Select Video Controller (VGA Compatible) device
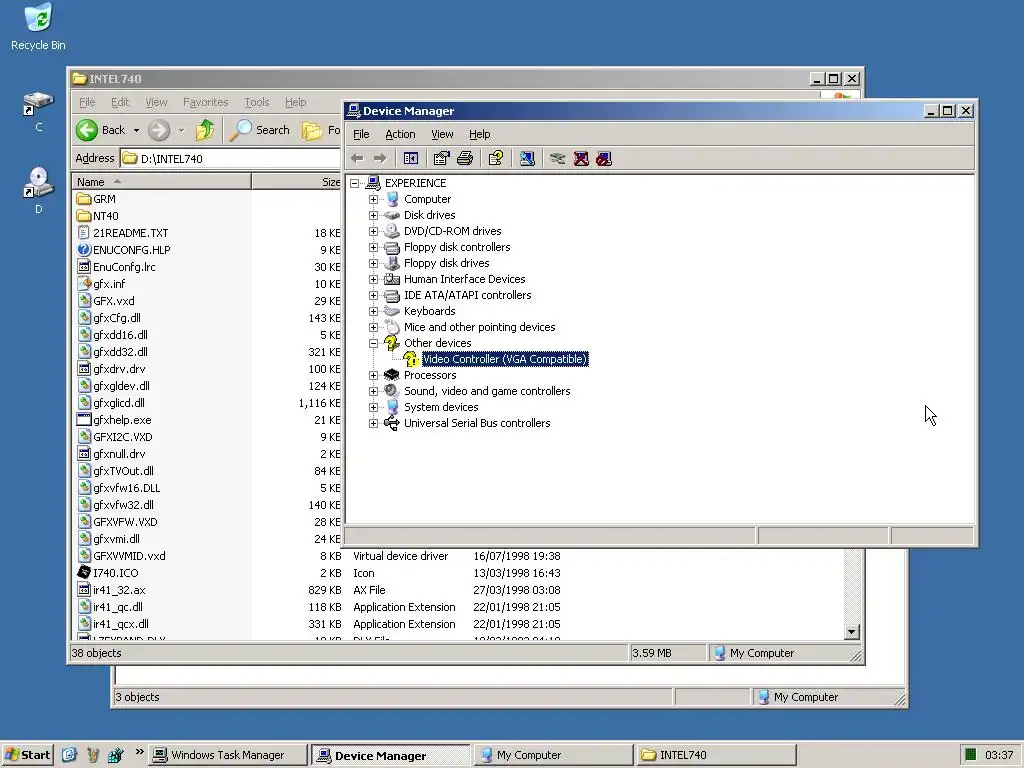Image resolution: width=1024 pixels, height=768 pixels. [x=505, y=359]
